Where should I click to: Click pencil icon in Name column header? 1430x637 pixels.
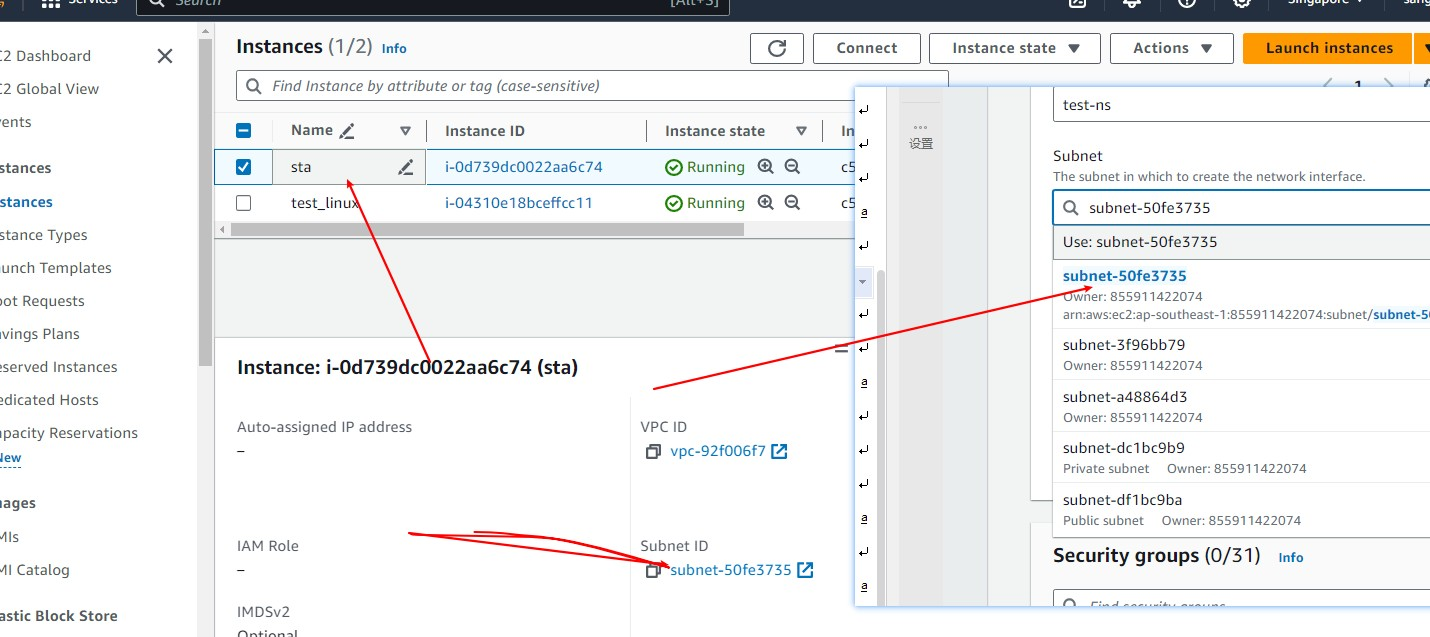tap(347, 131)
